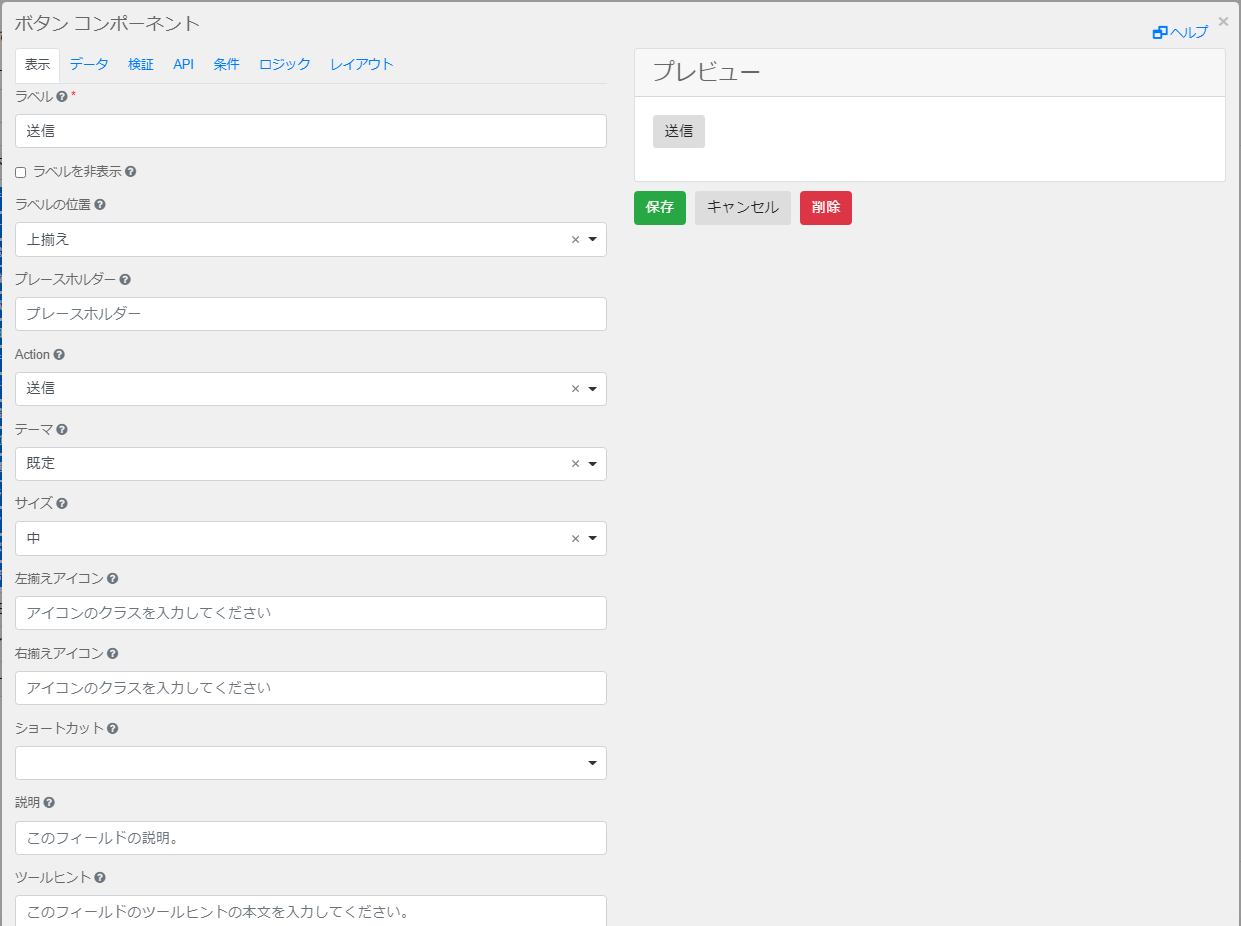Toggle the ラベルを非表示 checkbox
This screenshot has height=926, width=1241.
(x=21, y=172)
